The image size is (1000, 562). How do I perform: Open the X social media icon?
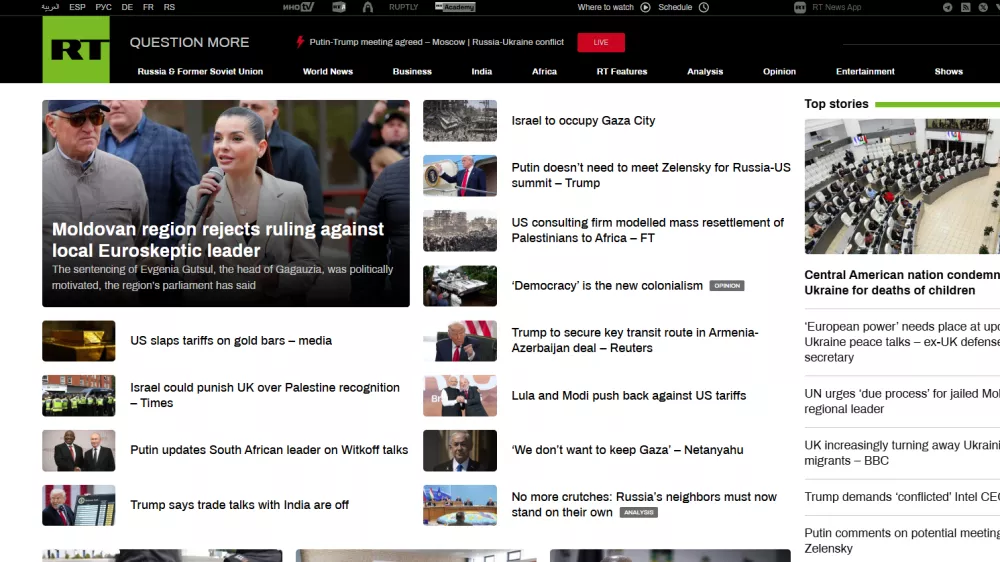983,7
